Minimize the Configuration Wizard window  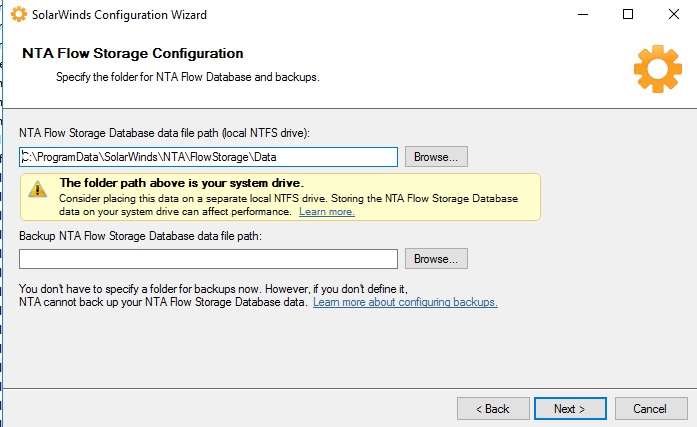click(580, 15)
